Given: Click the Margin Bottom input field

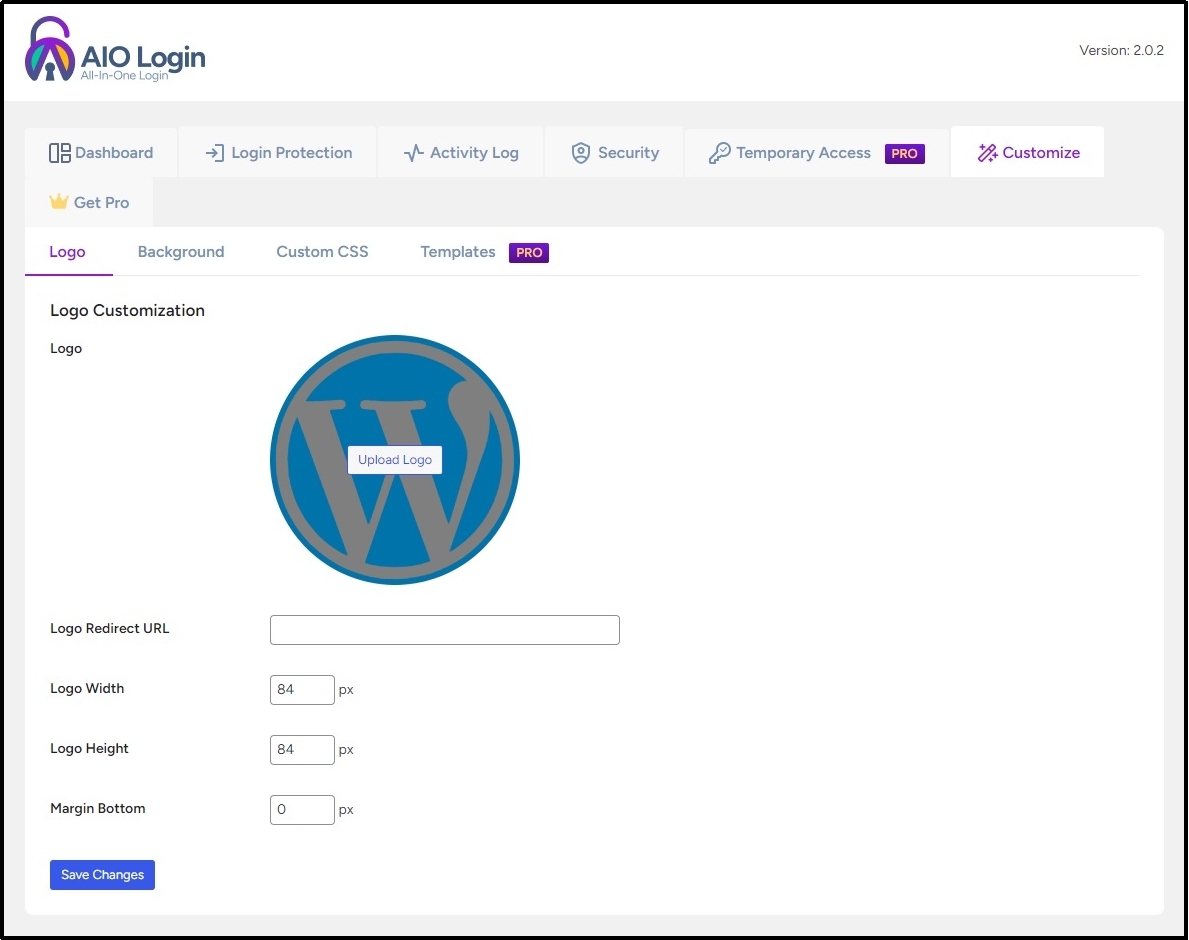Looking at the screenshot, I should tap(301, 809).
